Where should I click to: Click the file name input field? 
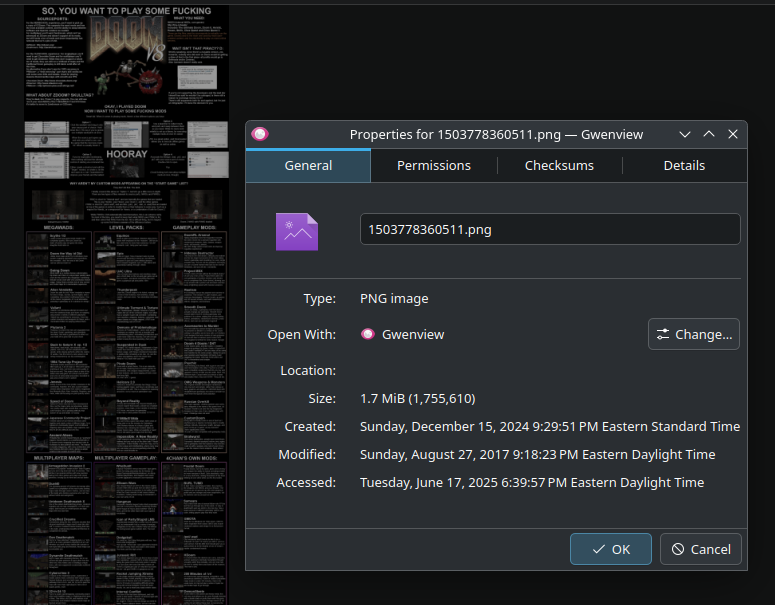click(x=550, y=229)
